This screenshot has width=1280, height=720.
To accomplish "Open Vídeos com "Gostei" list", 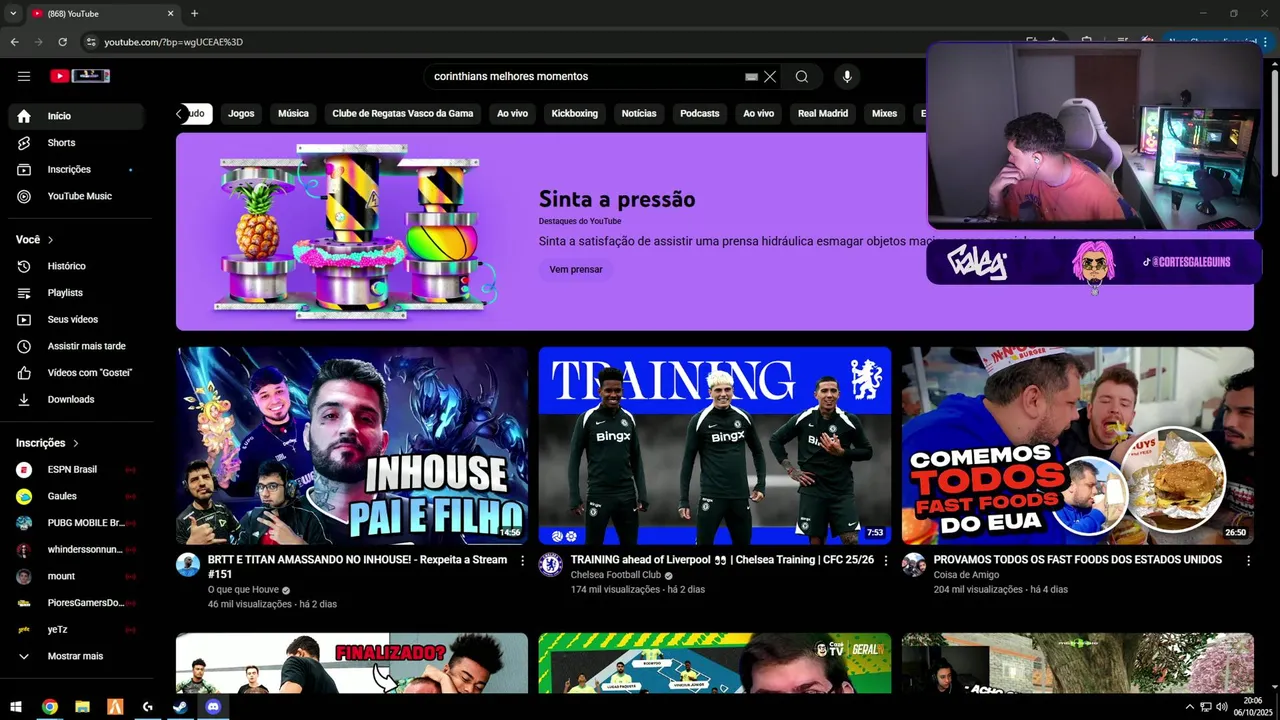I will pos(76,373).
